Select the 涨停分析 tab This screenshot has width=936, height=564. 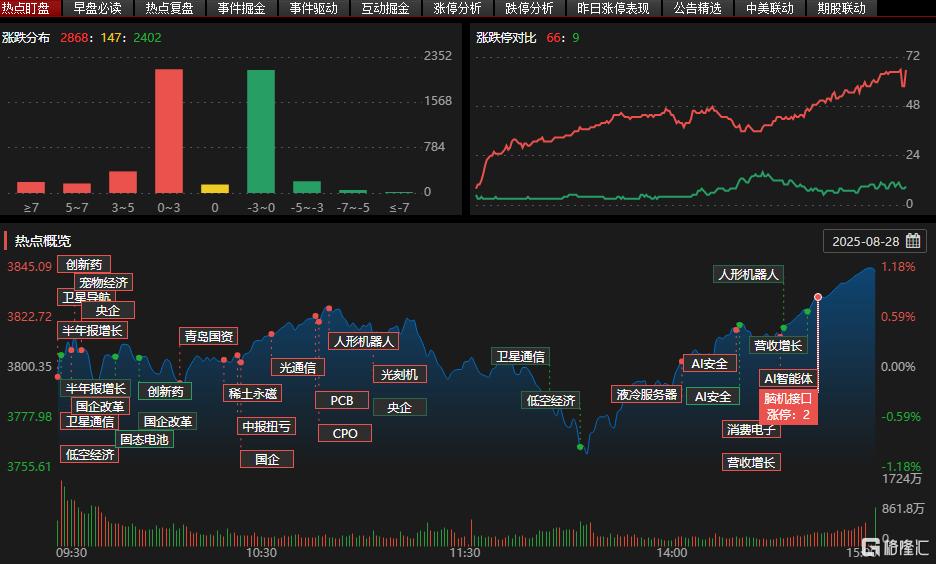point(457,8)
